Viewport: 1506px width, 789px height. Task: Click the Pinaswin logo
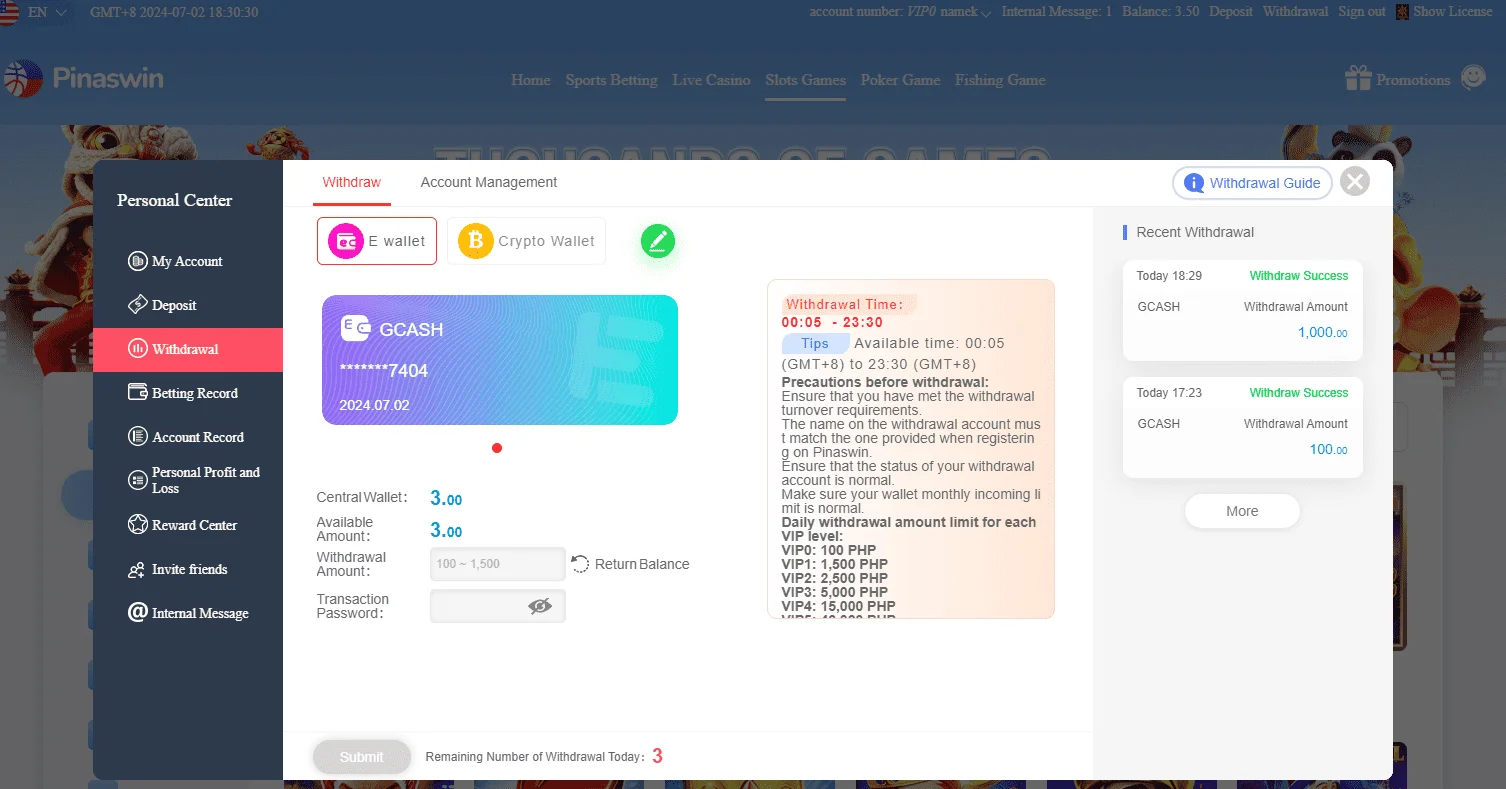tap(83, 79)
